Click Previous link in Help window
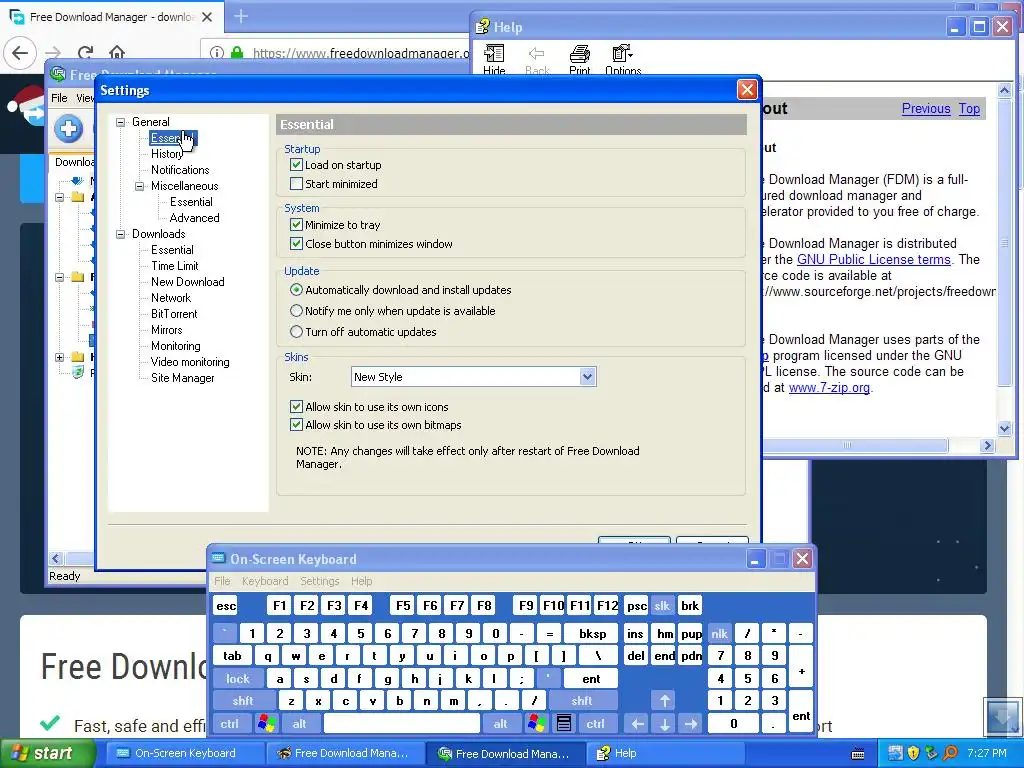Screen dimensions: 1024x768 [x=925, y=108]
